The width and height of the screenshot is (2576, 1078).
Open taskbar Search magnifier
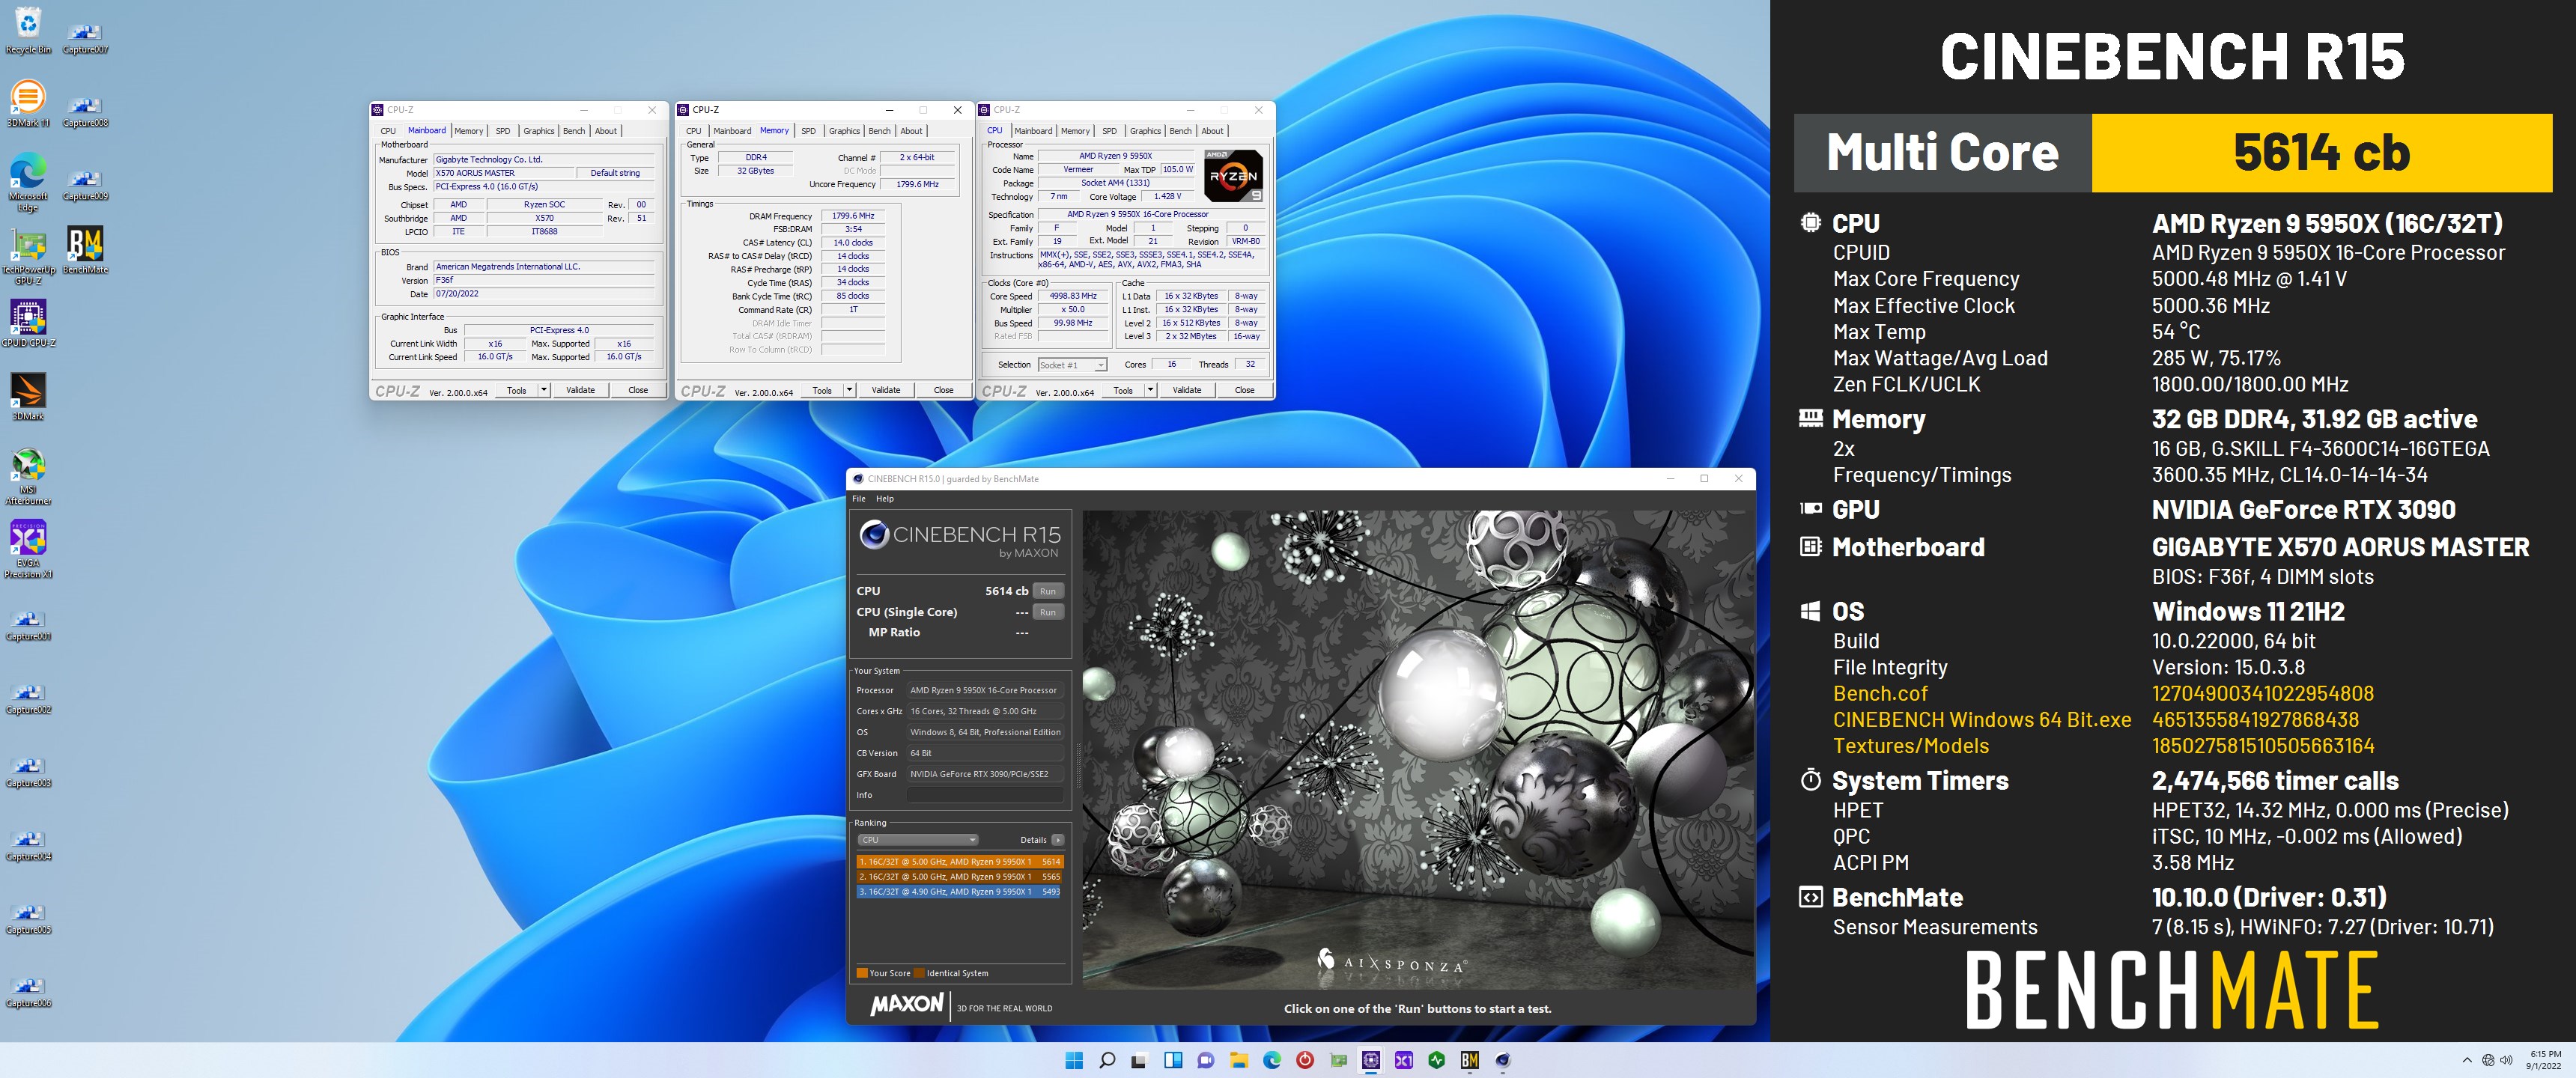click(1107, 1060)
